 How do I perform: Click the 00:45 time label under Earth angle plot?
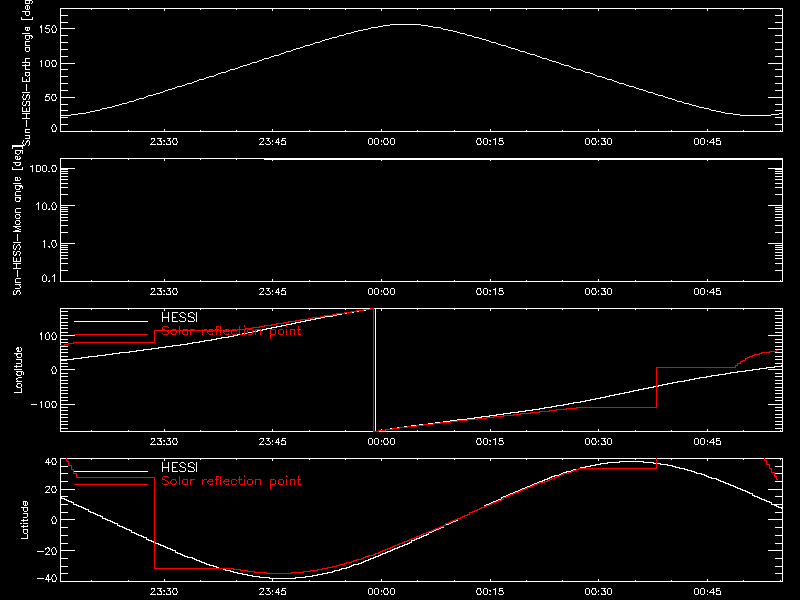[707, 141]
